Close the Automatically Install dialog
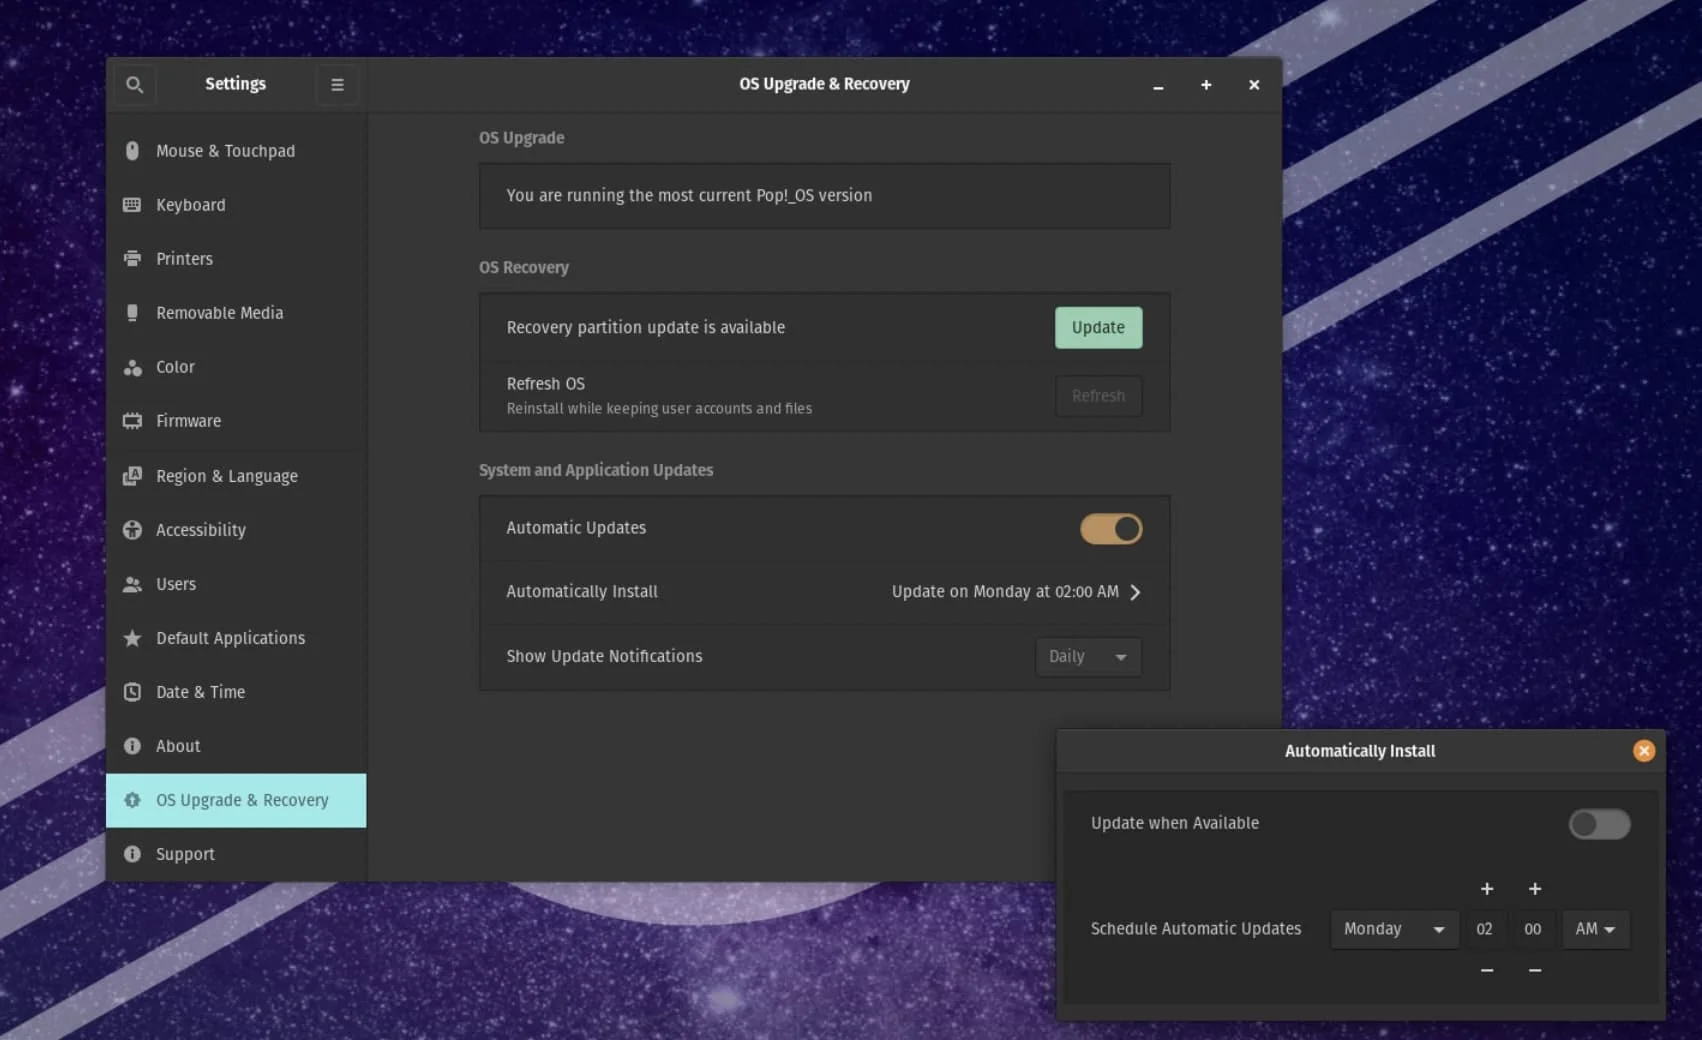The height and width of the screenshot is (1040, 1702). (x=1643, y=751)
